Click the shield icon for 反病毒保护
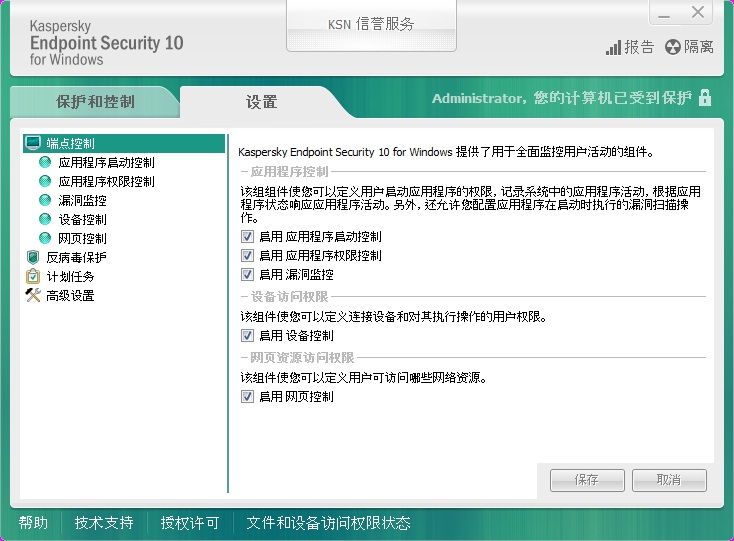 (x=33, y=257)
